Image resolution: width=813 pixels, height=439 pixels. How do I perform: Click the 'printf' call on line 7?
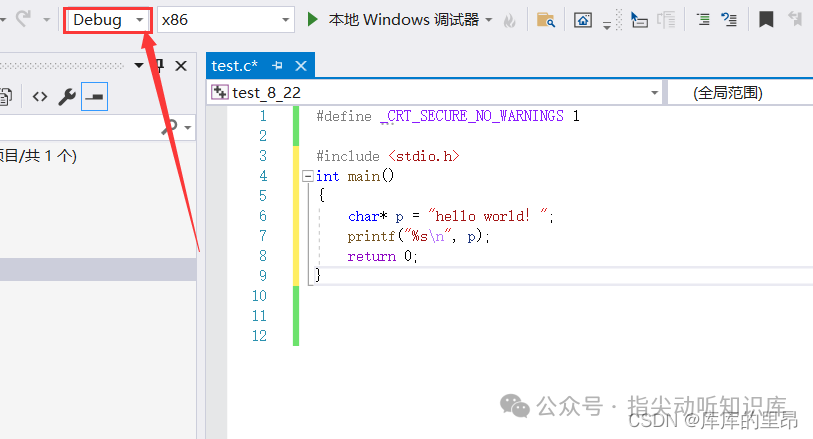click(x=371, y=236)
